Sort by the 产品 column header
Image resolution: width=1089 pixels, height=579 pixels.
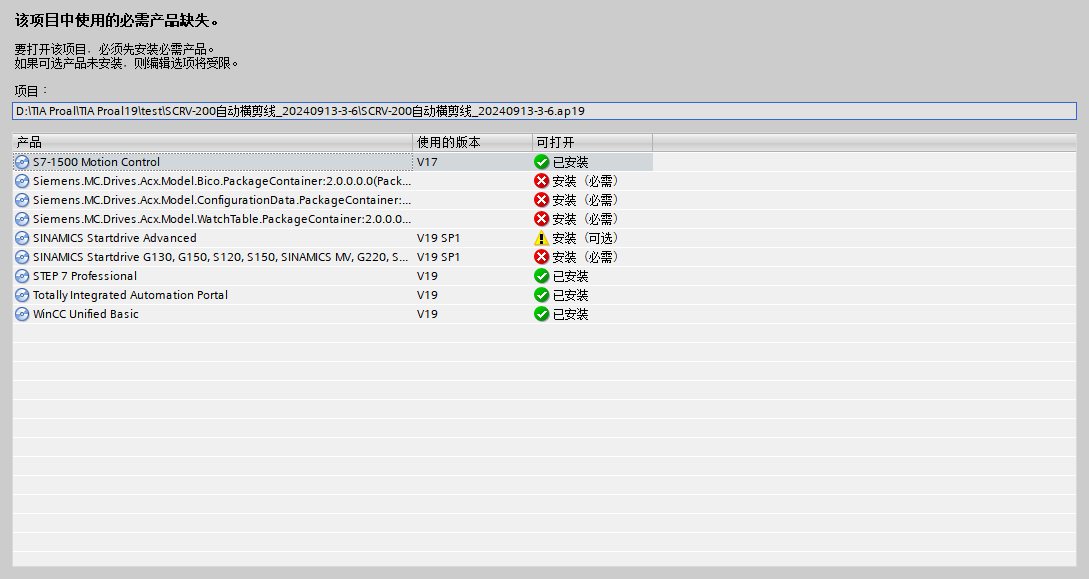pyautogui.click(x=212, y=142)
